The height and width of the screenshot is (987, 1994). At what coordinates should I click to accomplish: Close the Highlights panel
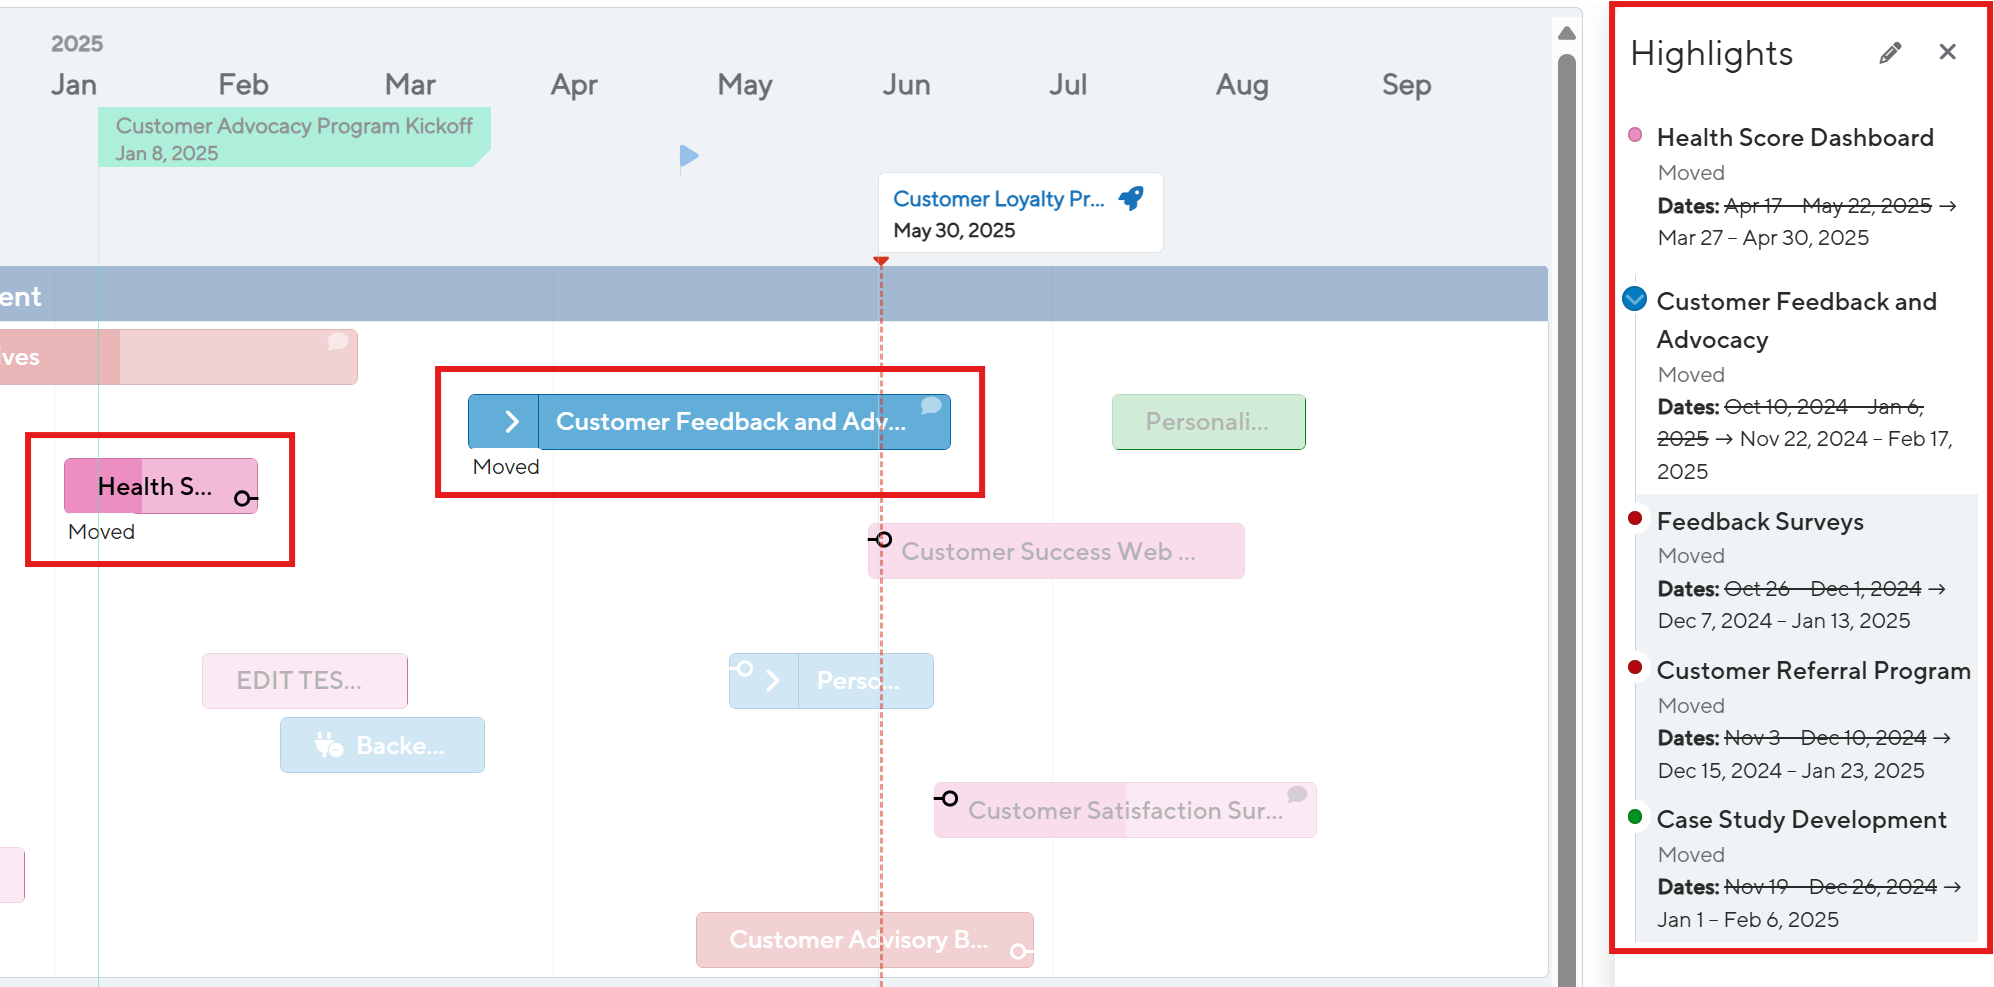tap(1946, 52)
